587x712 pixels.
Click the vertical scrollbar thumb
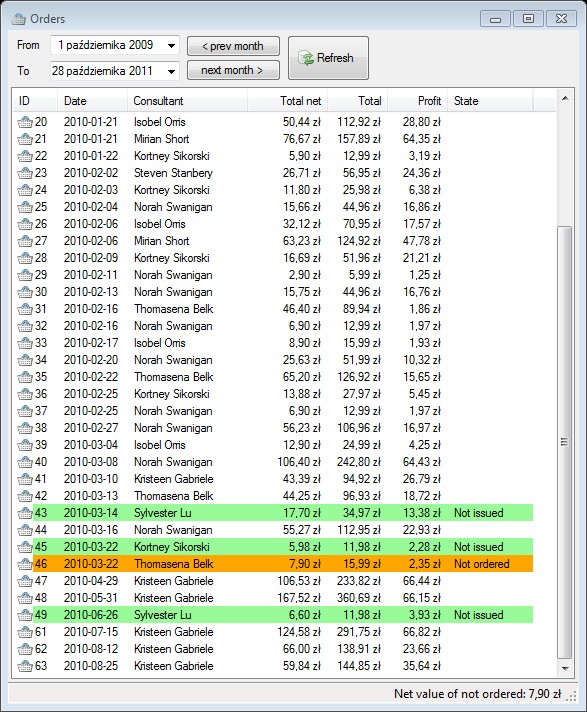(564, 442)
